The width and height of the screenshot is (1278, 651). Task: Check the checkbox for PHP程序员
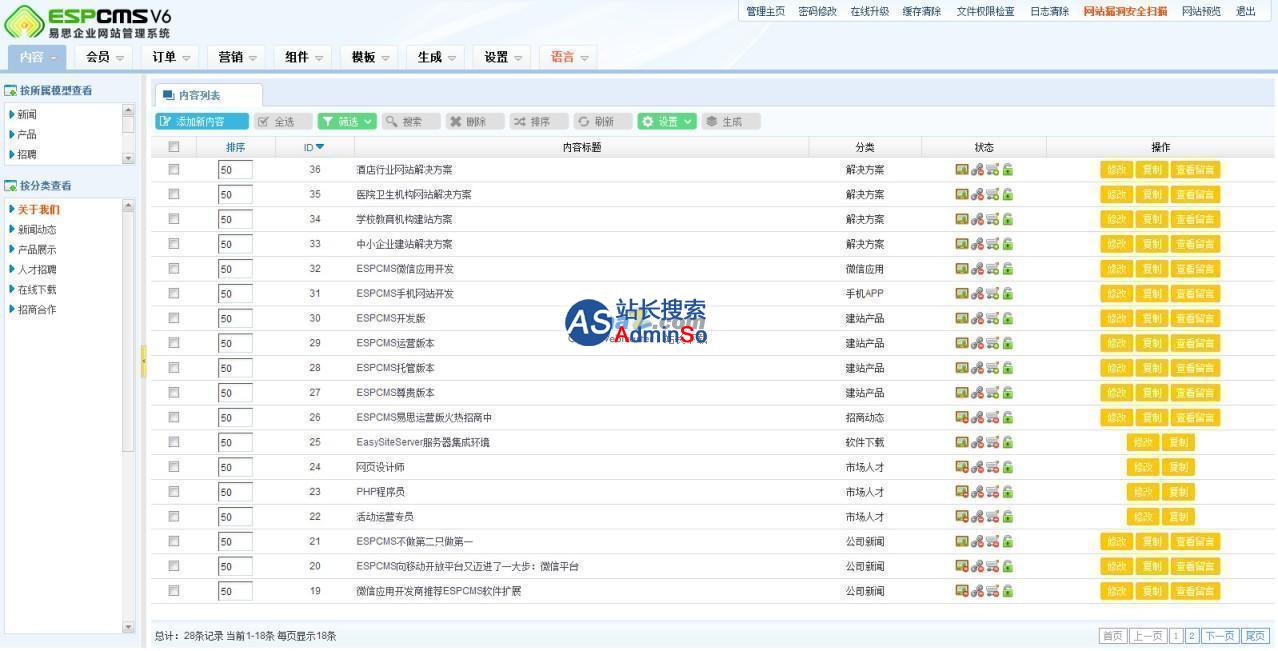coord(174,492)
